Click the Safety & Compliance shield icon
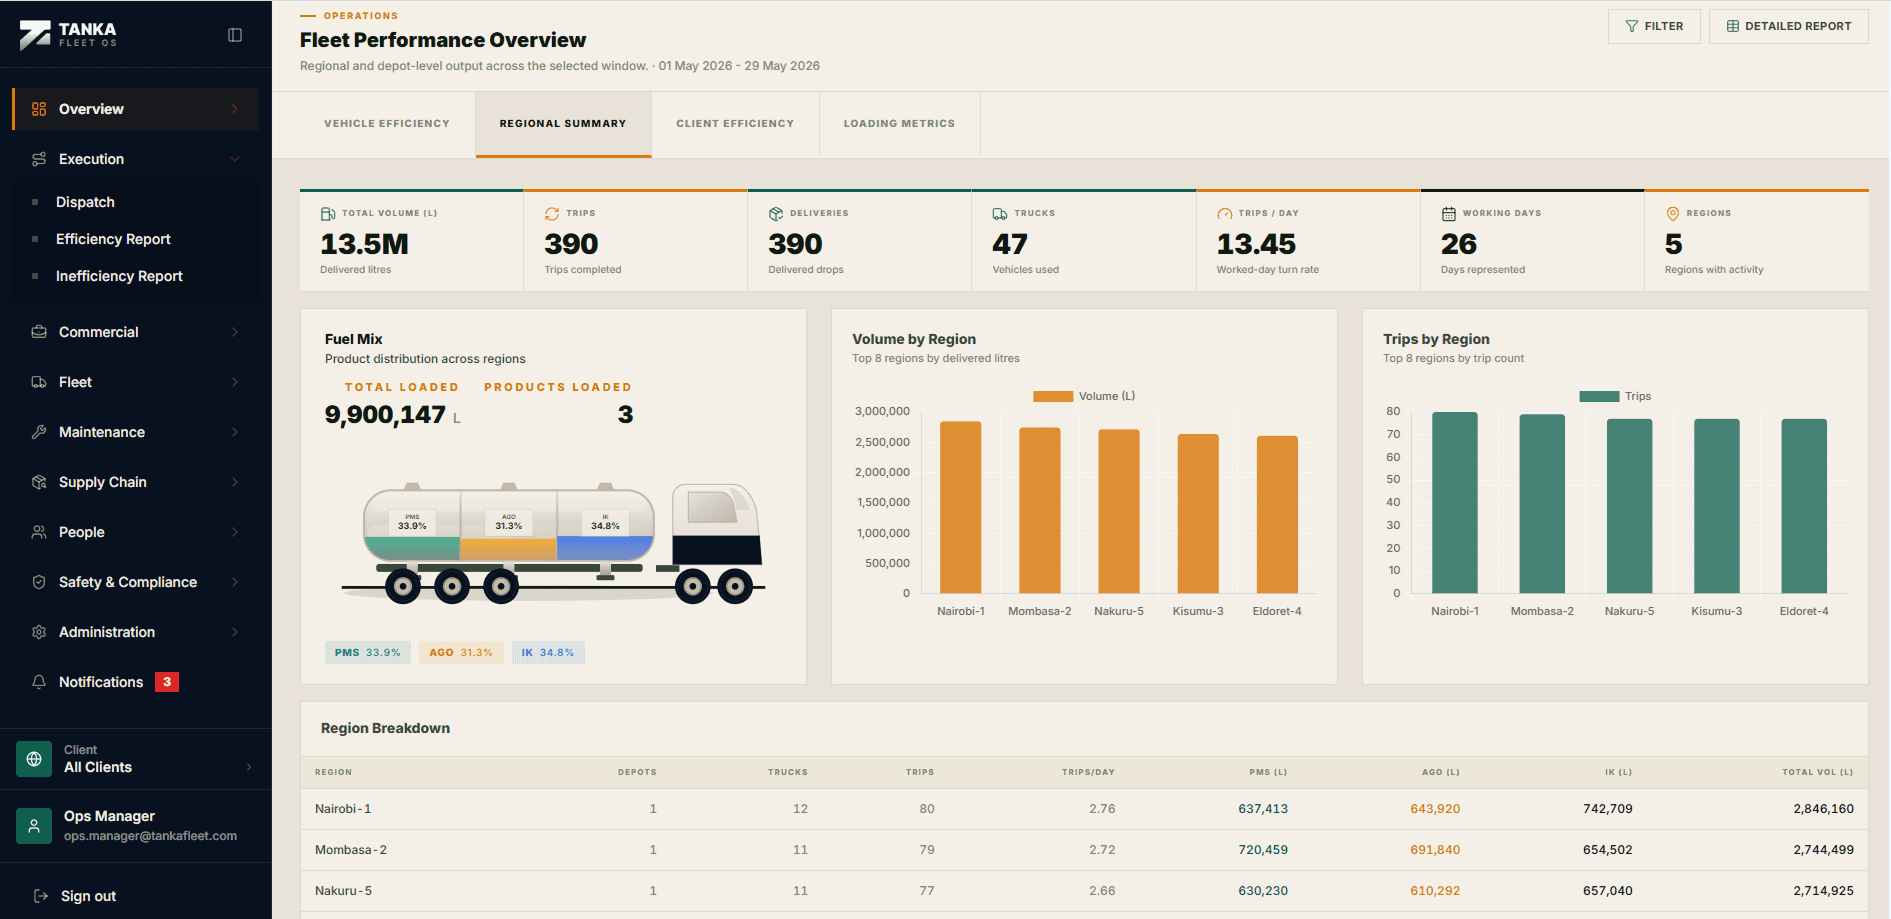 pos(39,582)
